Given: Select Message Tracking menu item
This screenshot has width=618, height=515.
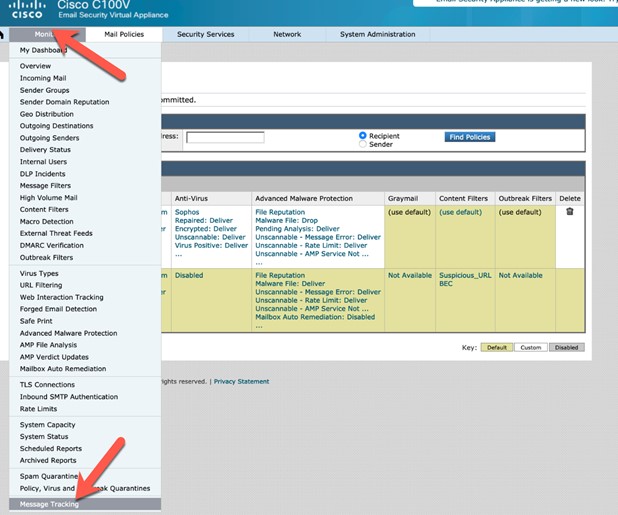Looking at the screenshot, I should coord(85,504).
